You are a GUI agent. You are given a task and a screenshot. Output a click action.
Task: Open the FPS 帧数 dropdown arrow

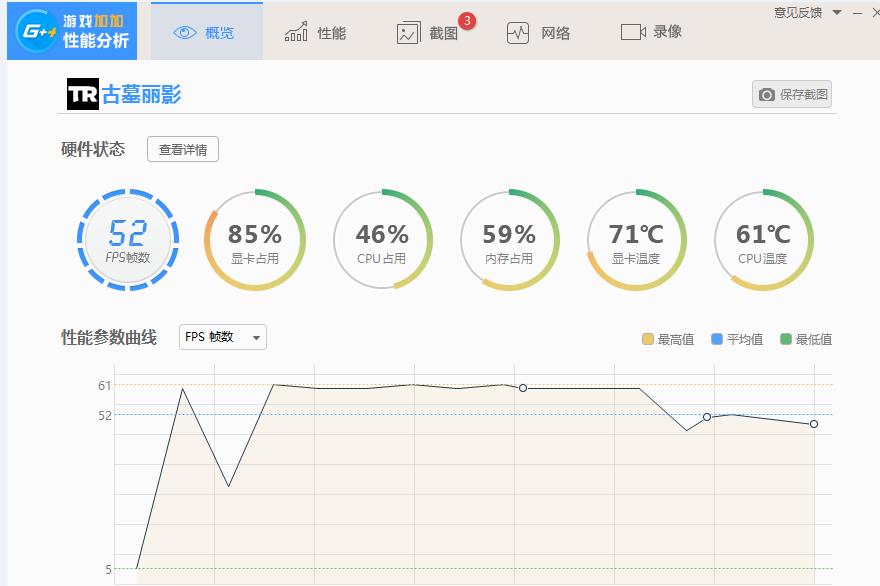tap(256, 337)
